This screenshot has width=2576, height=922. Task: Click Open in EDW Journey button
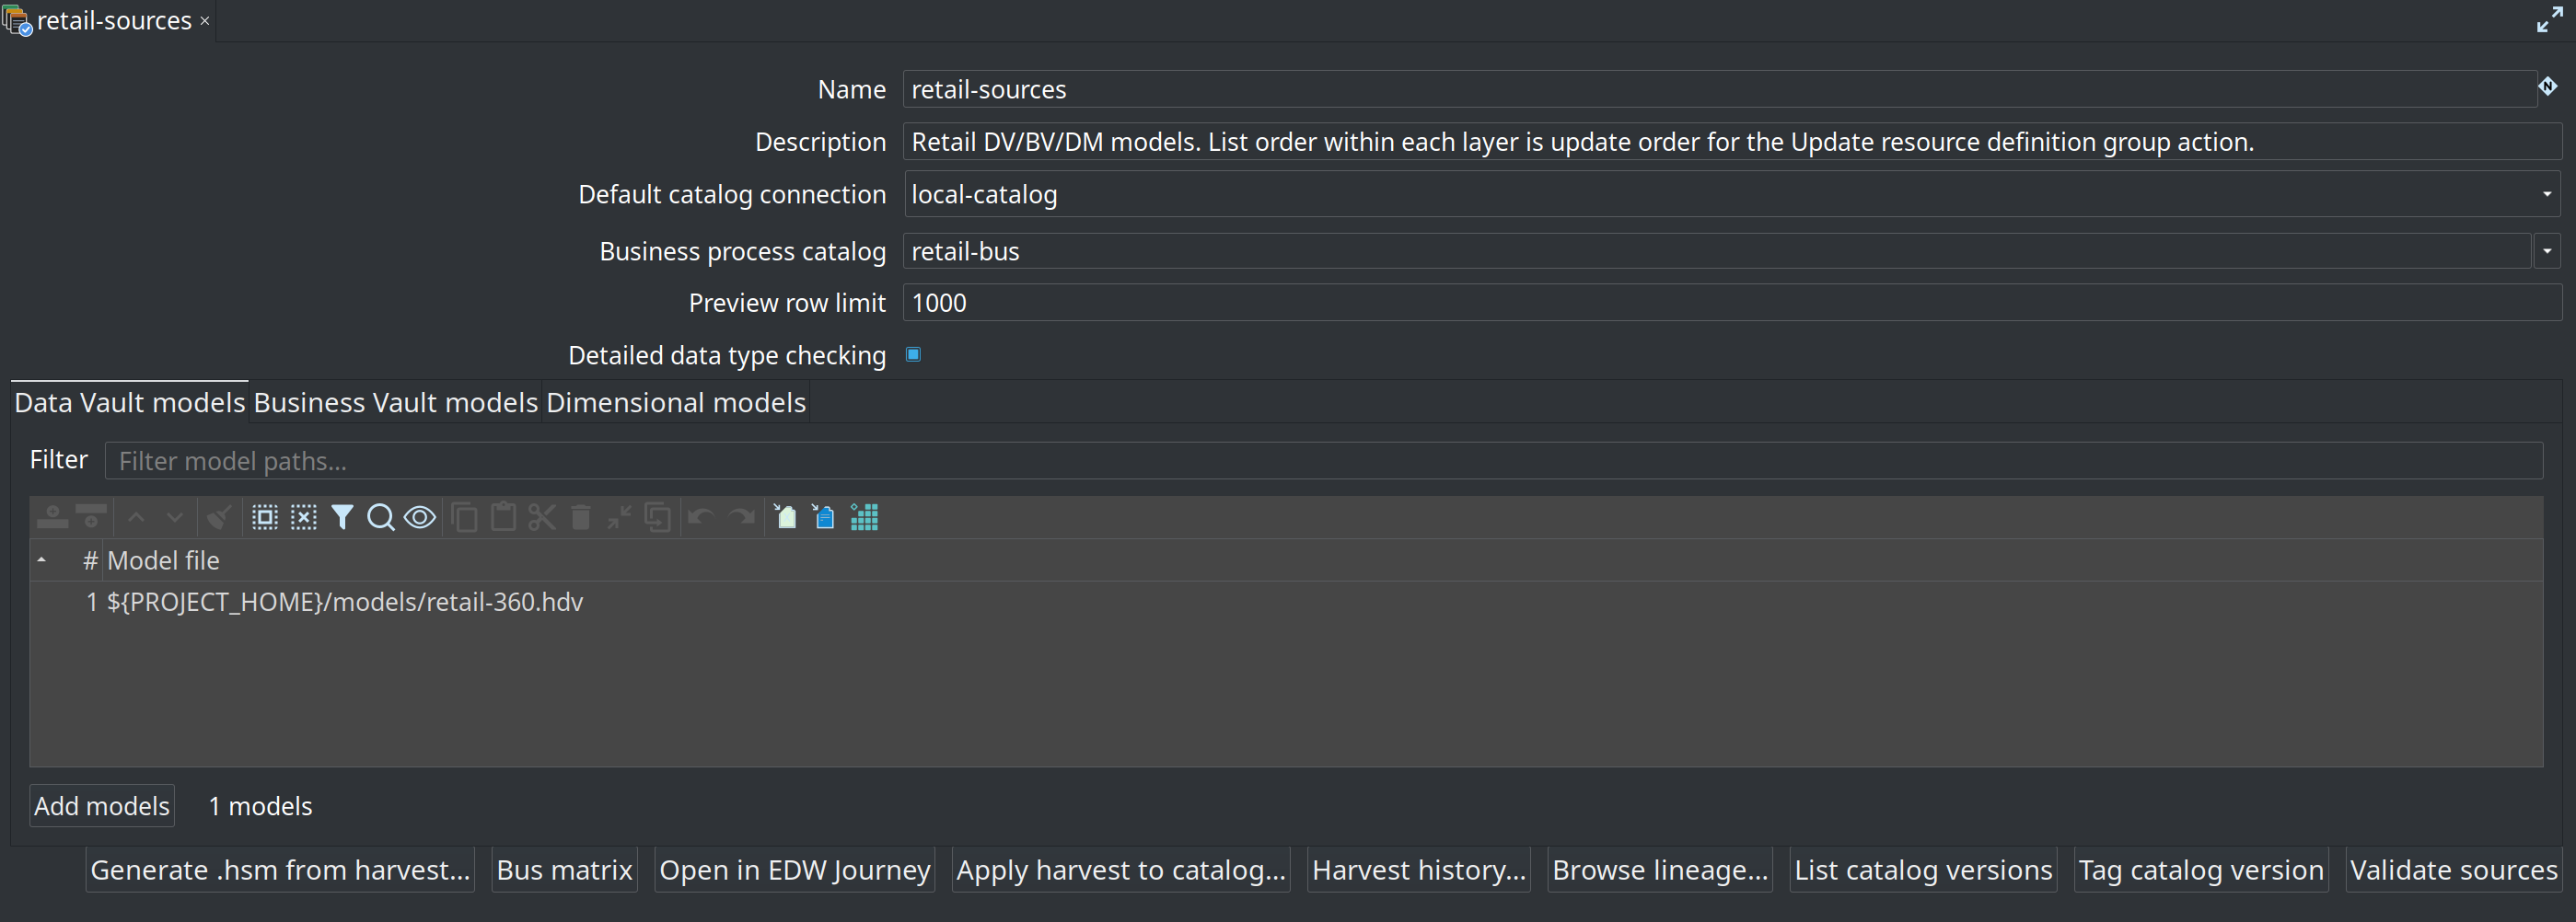click(795, 870)
